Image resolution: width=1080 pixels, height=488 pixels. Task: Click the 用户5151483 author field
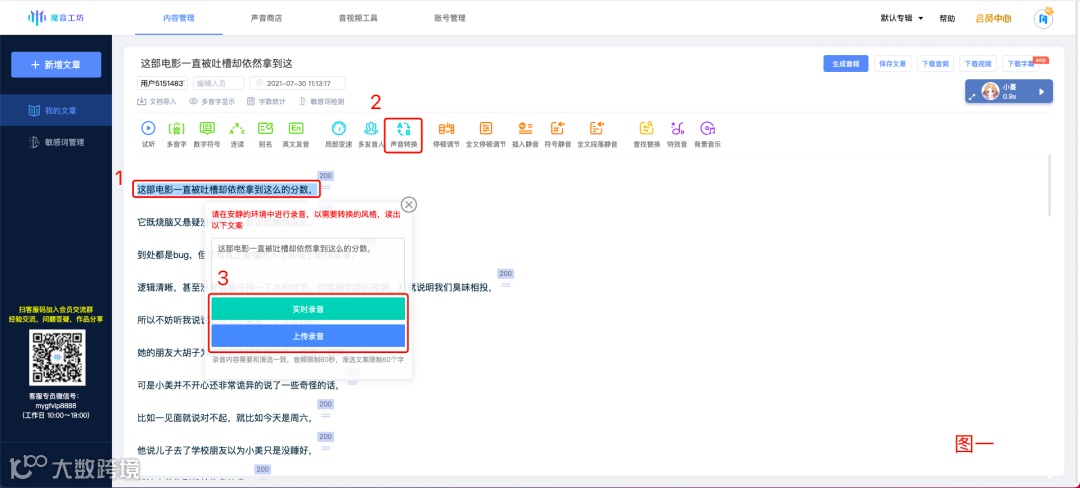[x=163, y=83]
